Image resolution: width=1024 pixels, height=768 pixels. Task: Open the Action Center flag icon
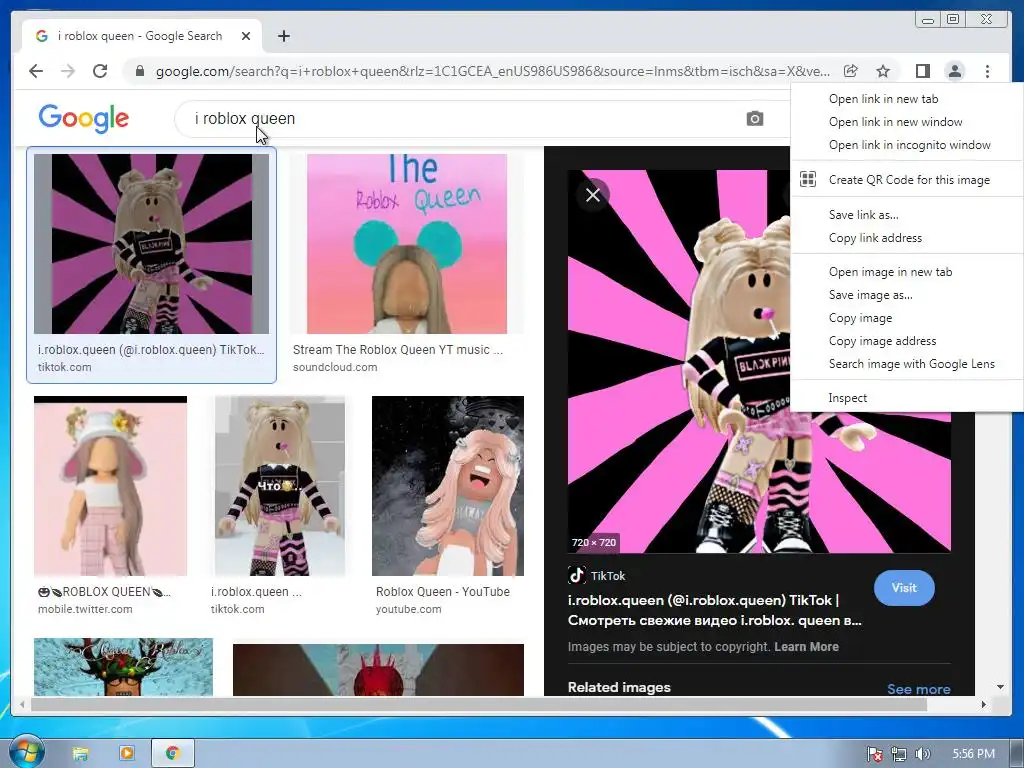coord(874,754)
